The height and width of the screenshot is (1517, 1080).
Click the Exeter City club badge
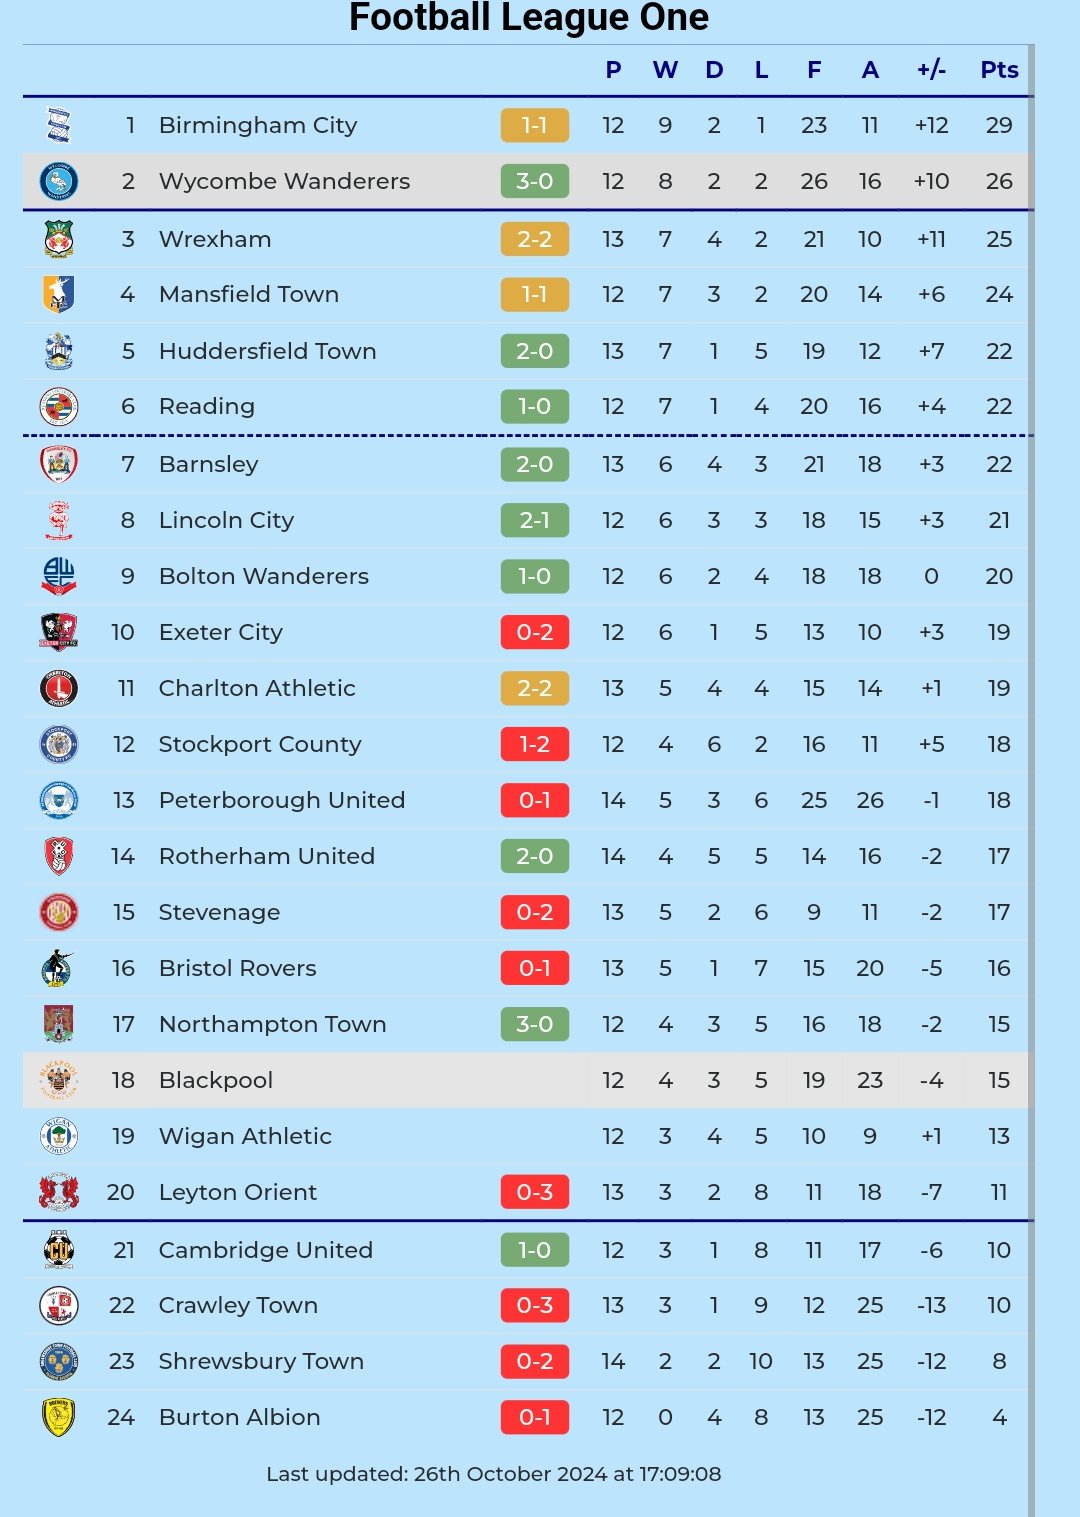click(x=59, y=632)
